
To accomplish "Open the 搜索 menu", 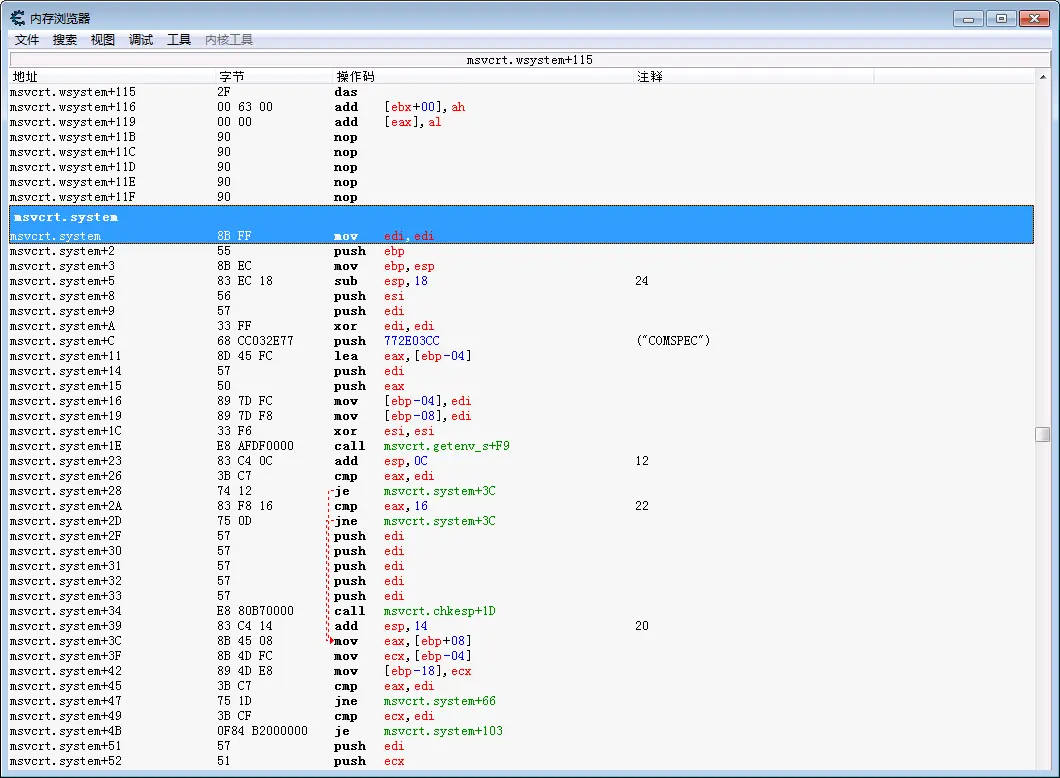I will click(65, 40).
